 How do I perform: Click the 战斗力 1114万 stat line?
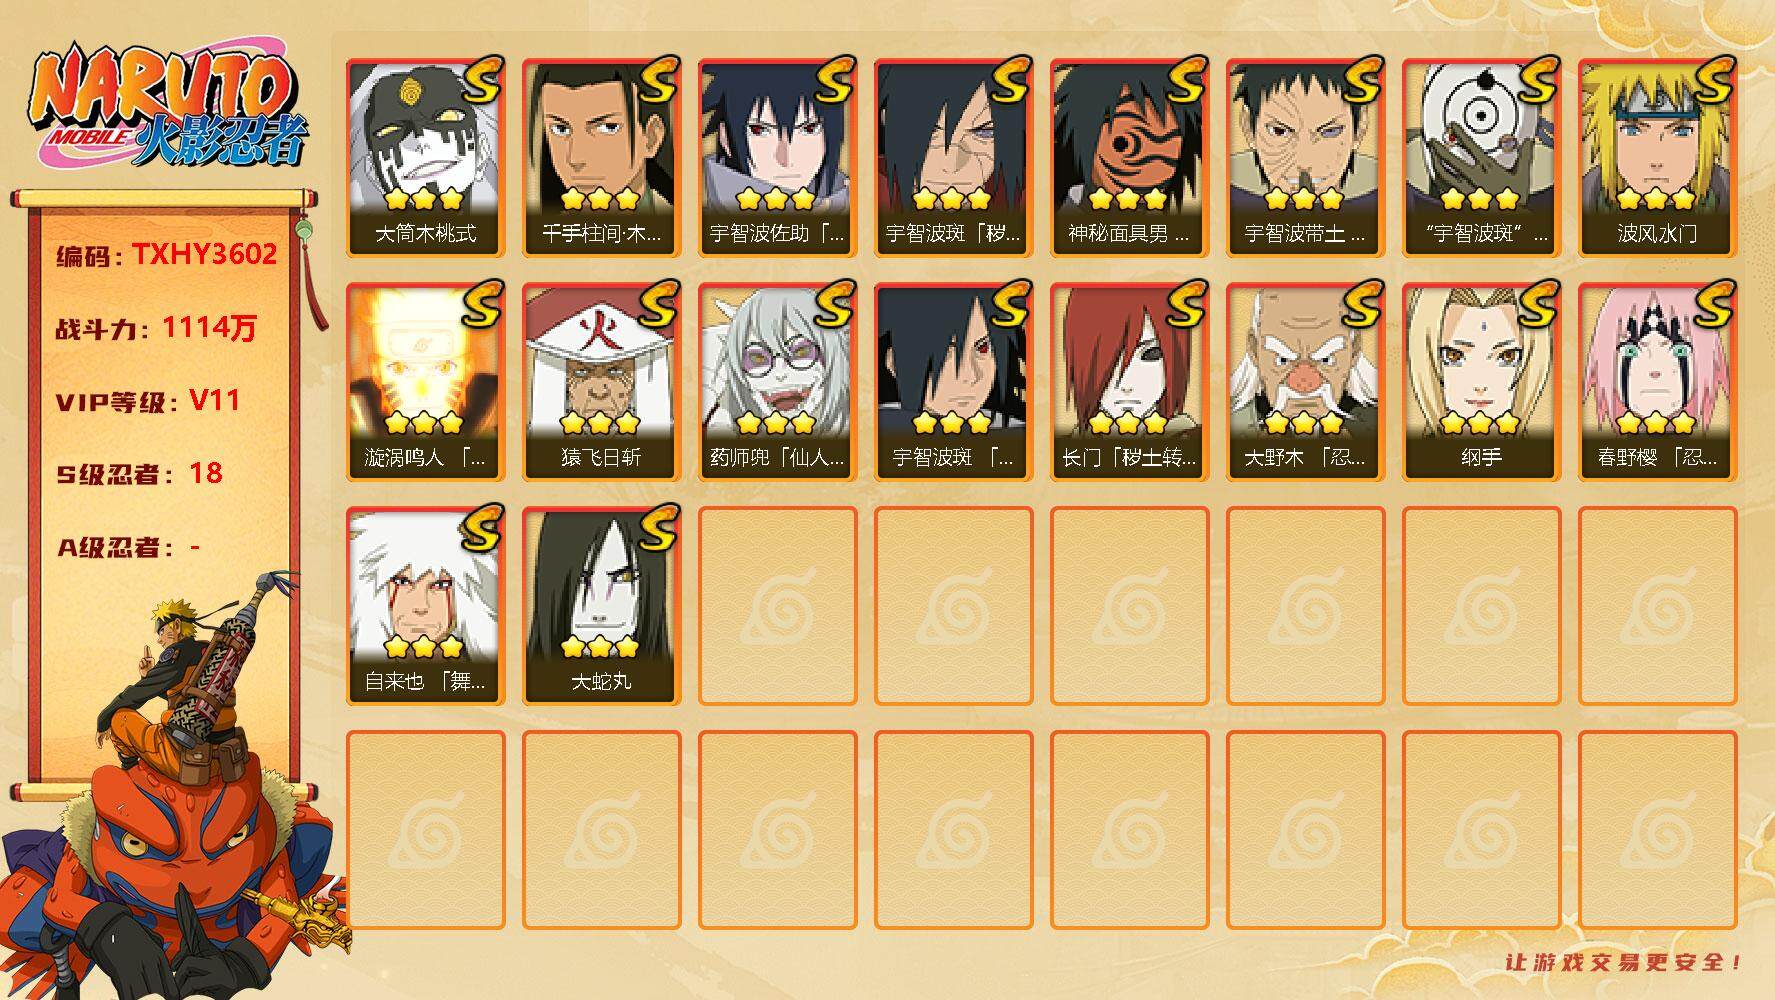(x=156, y=328)
